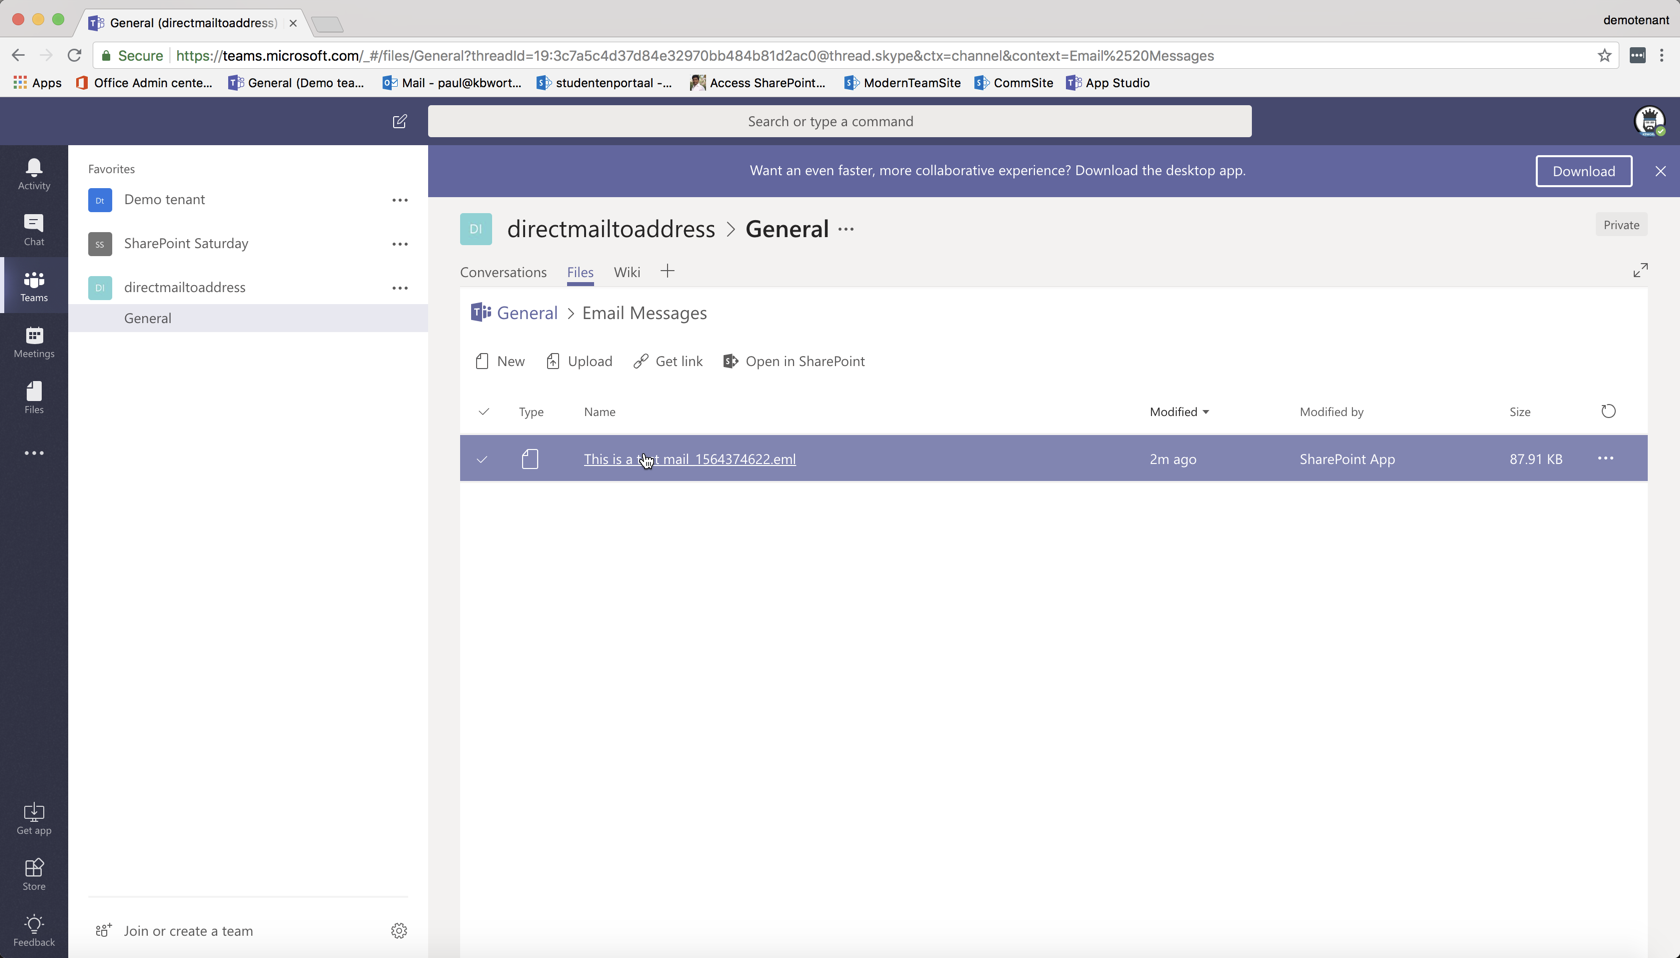Click the Get app download icon
This screenshot has height=958, width=1680.
pyautogui.click(x=34, y=818)
